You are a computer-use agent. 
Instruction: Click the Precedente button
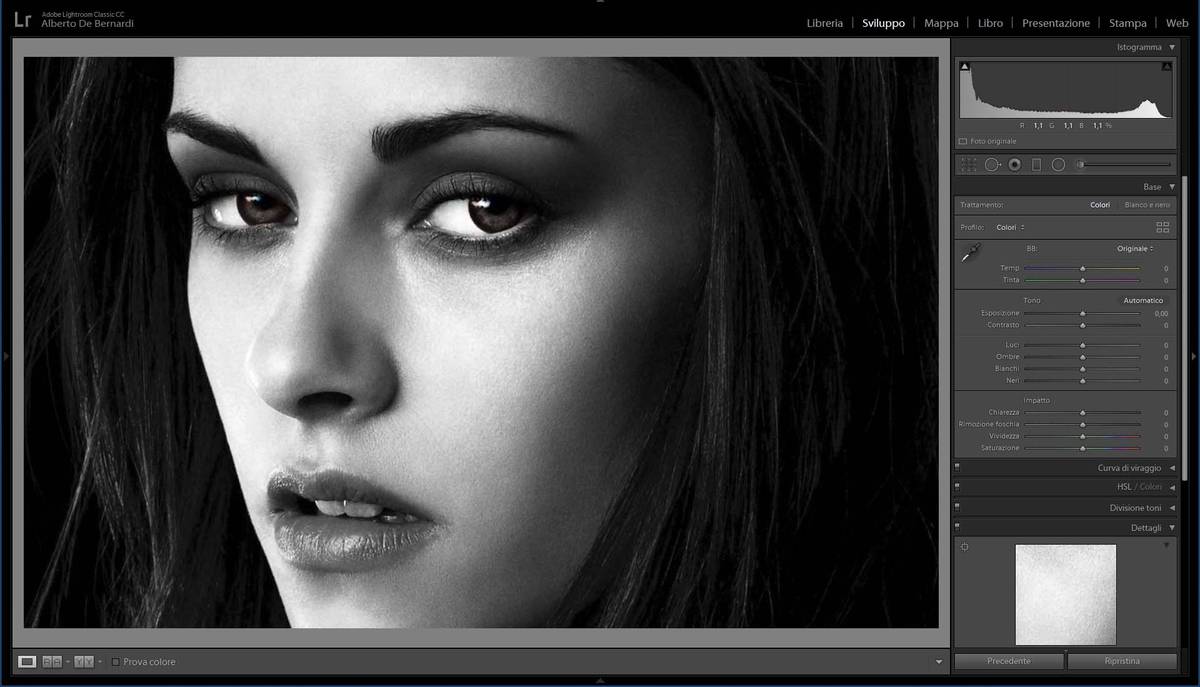(1008, 661)
